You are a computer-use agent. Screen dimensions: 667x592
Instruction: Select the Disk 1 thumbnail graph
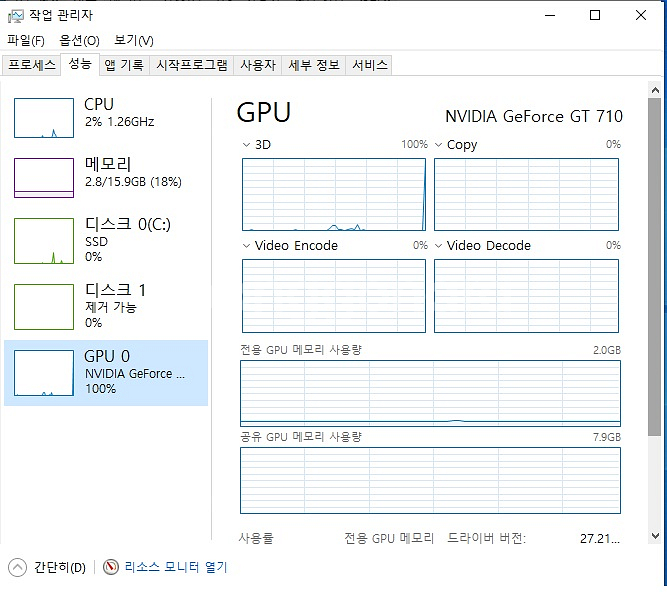point(44,307)
